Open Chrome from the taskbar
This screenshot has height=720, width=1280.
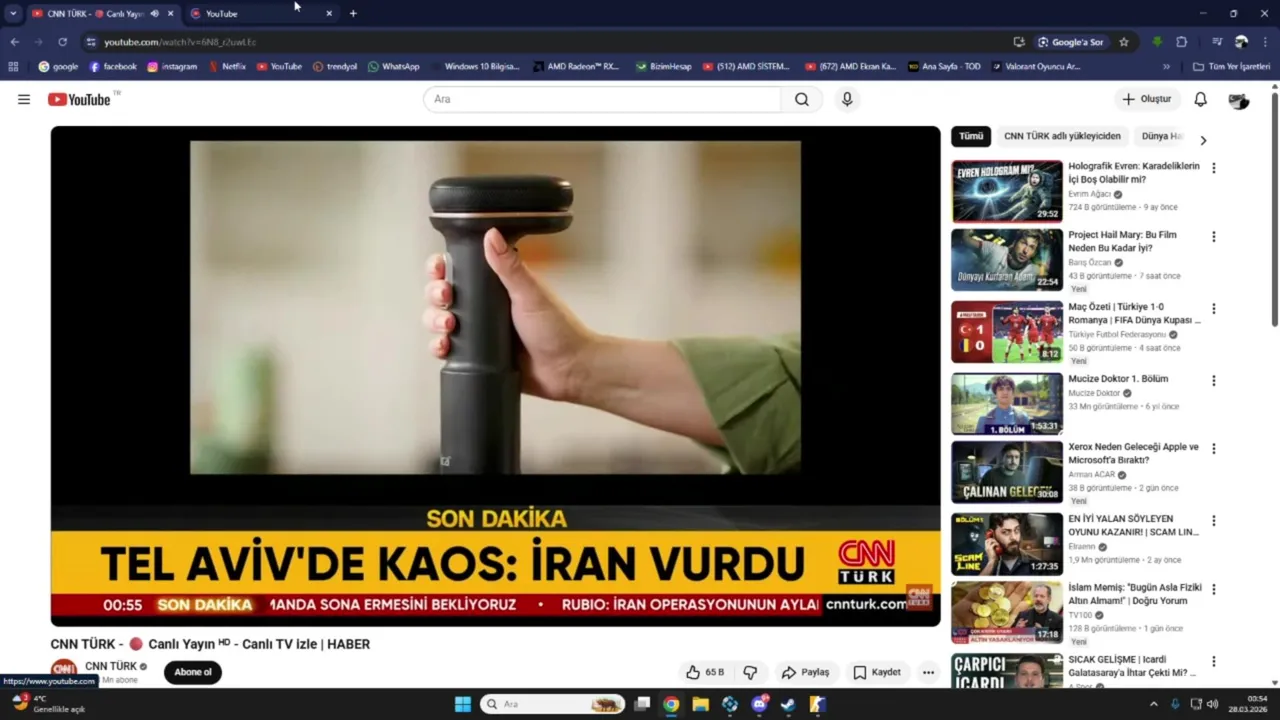(671, 704)
